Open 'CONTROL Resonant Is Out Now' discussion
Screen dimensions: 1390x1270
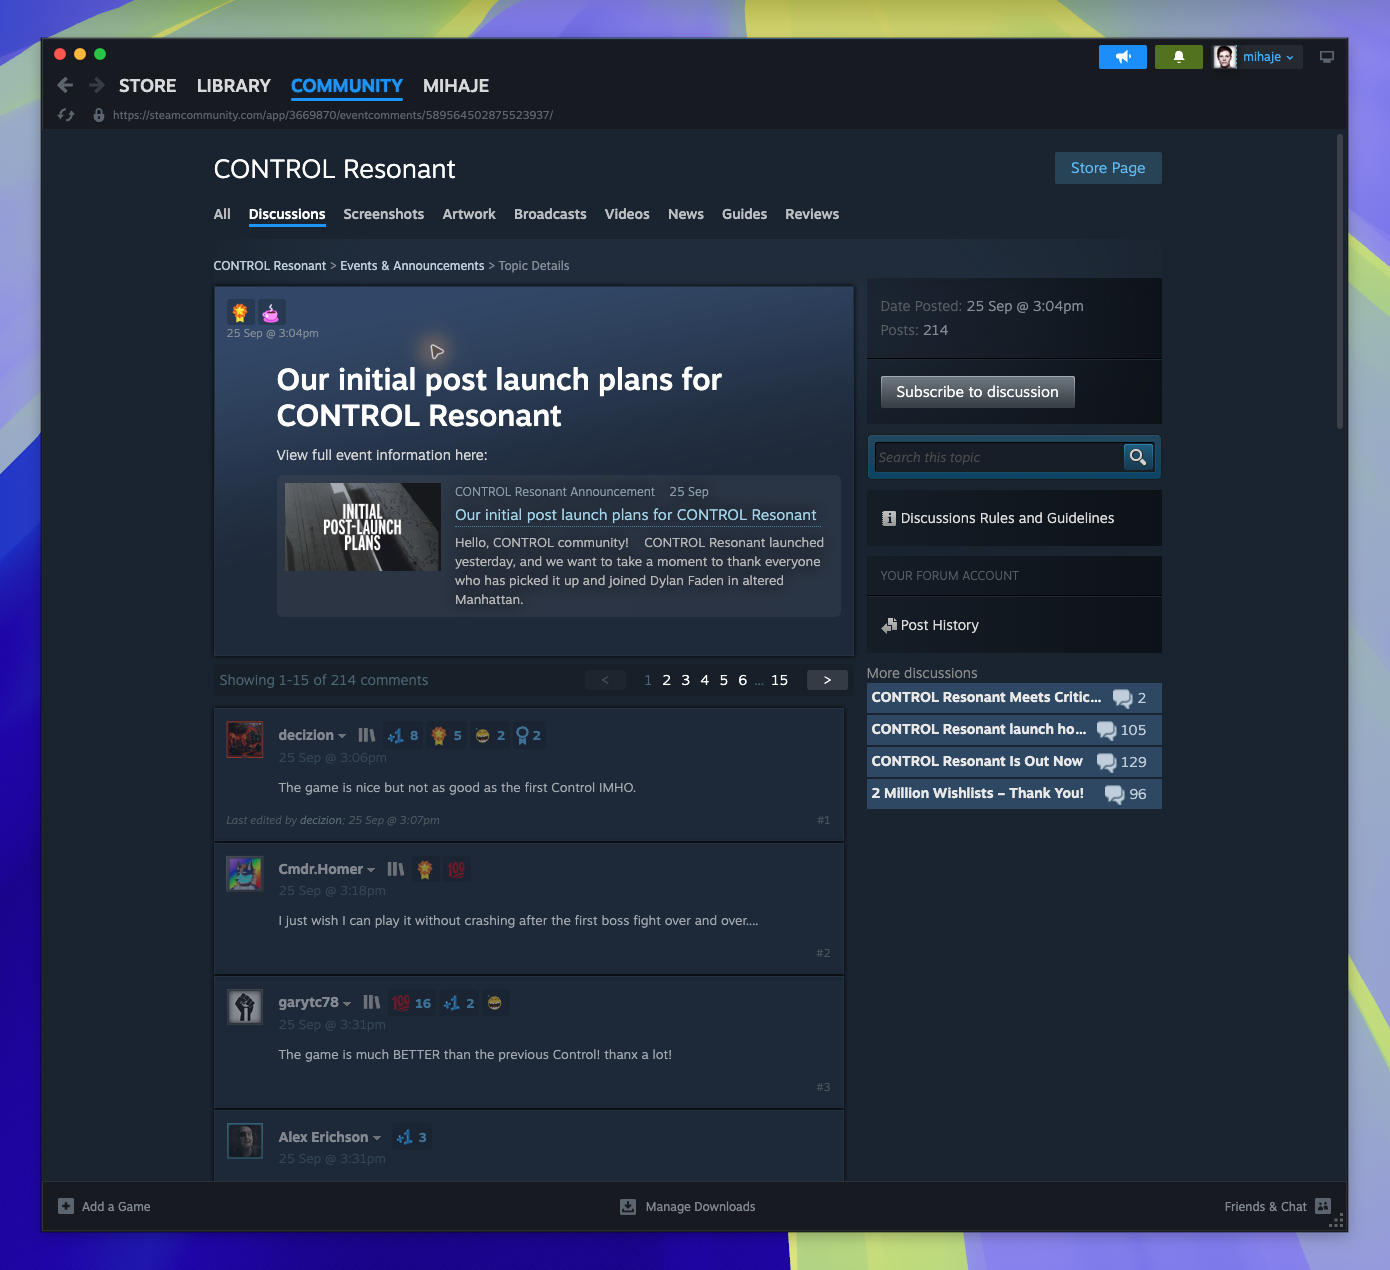tap(1014, 761)
